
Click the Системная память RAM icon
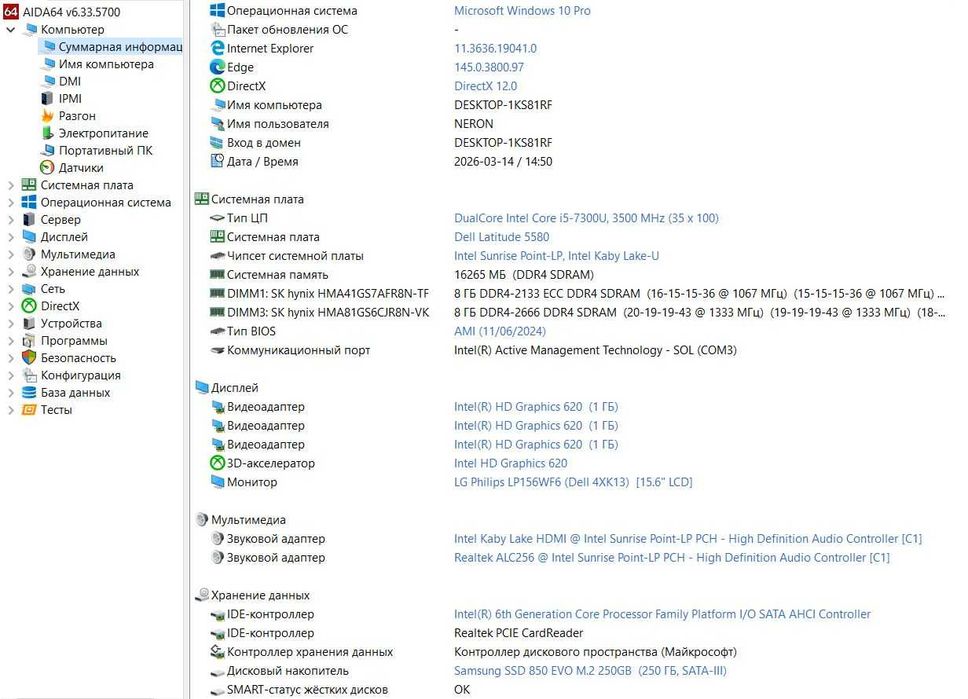coord(217,274)
